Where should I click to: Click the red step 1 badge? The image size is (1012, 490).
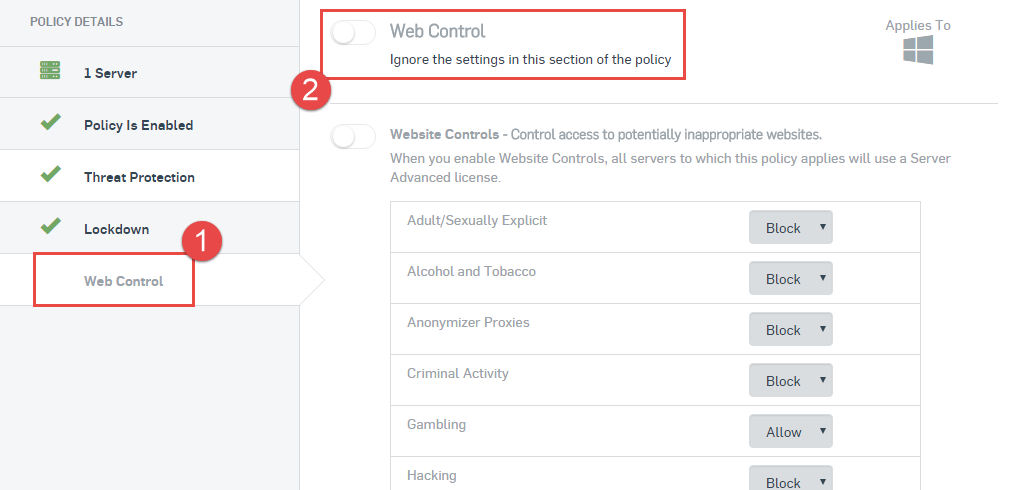202,242
